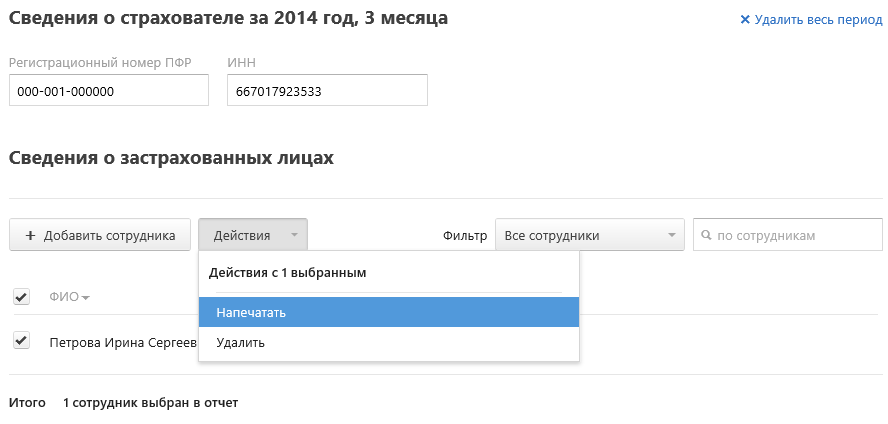
Task: Collapse the Действия menu via its arrow
Action: (x=294, y=236)
